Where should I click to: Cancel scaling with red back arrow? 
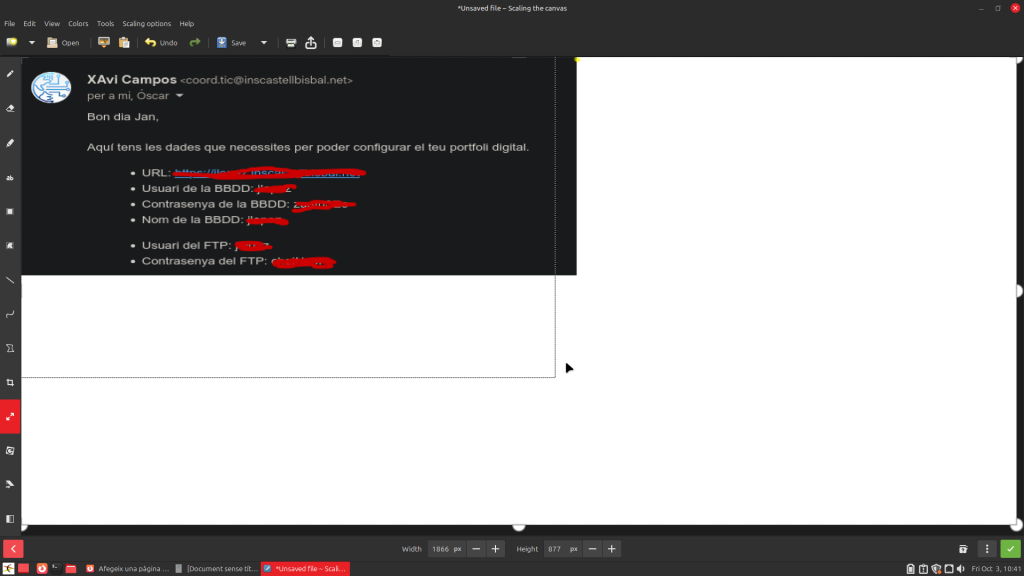13,549
